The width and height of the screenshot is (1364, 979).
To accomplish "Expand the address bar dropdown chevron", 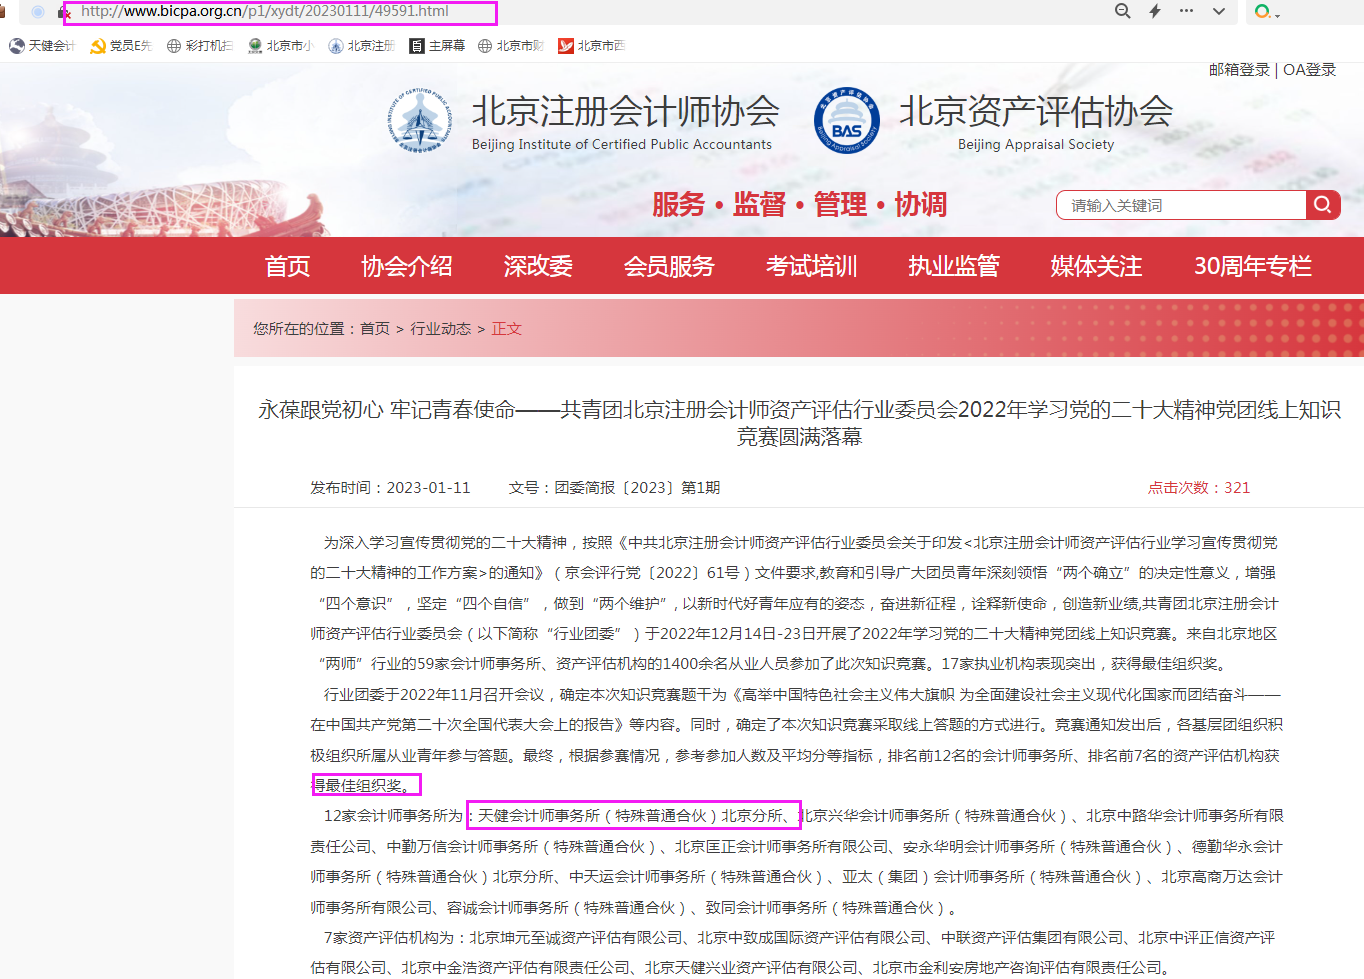I will coord(1218,11).
